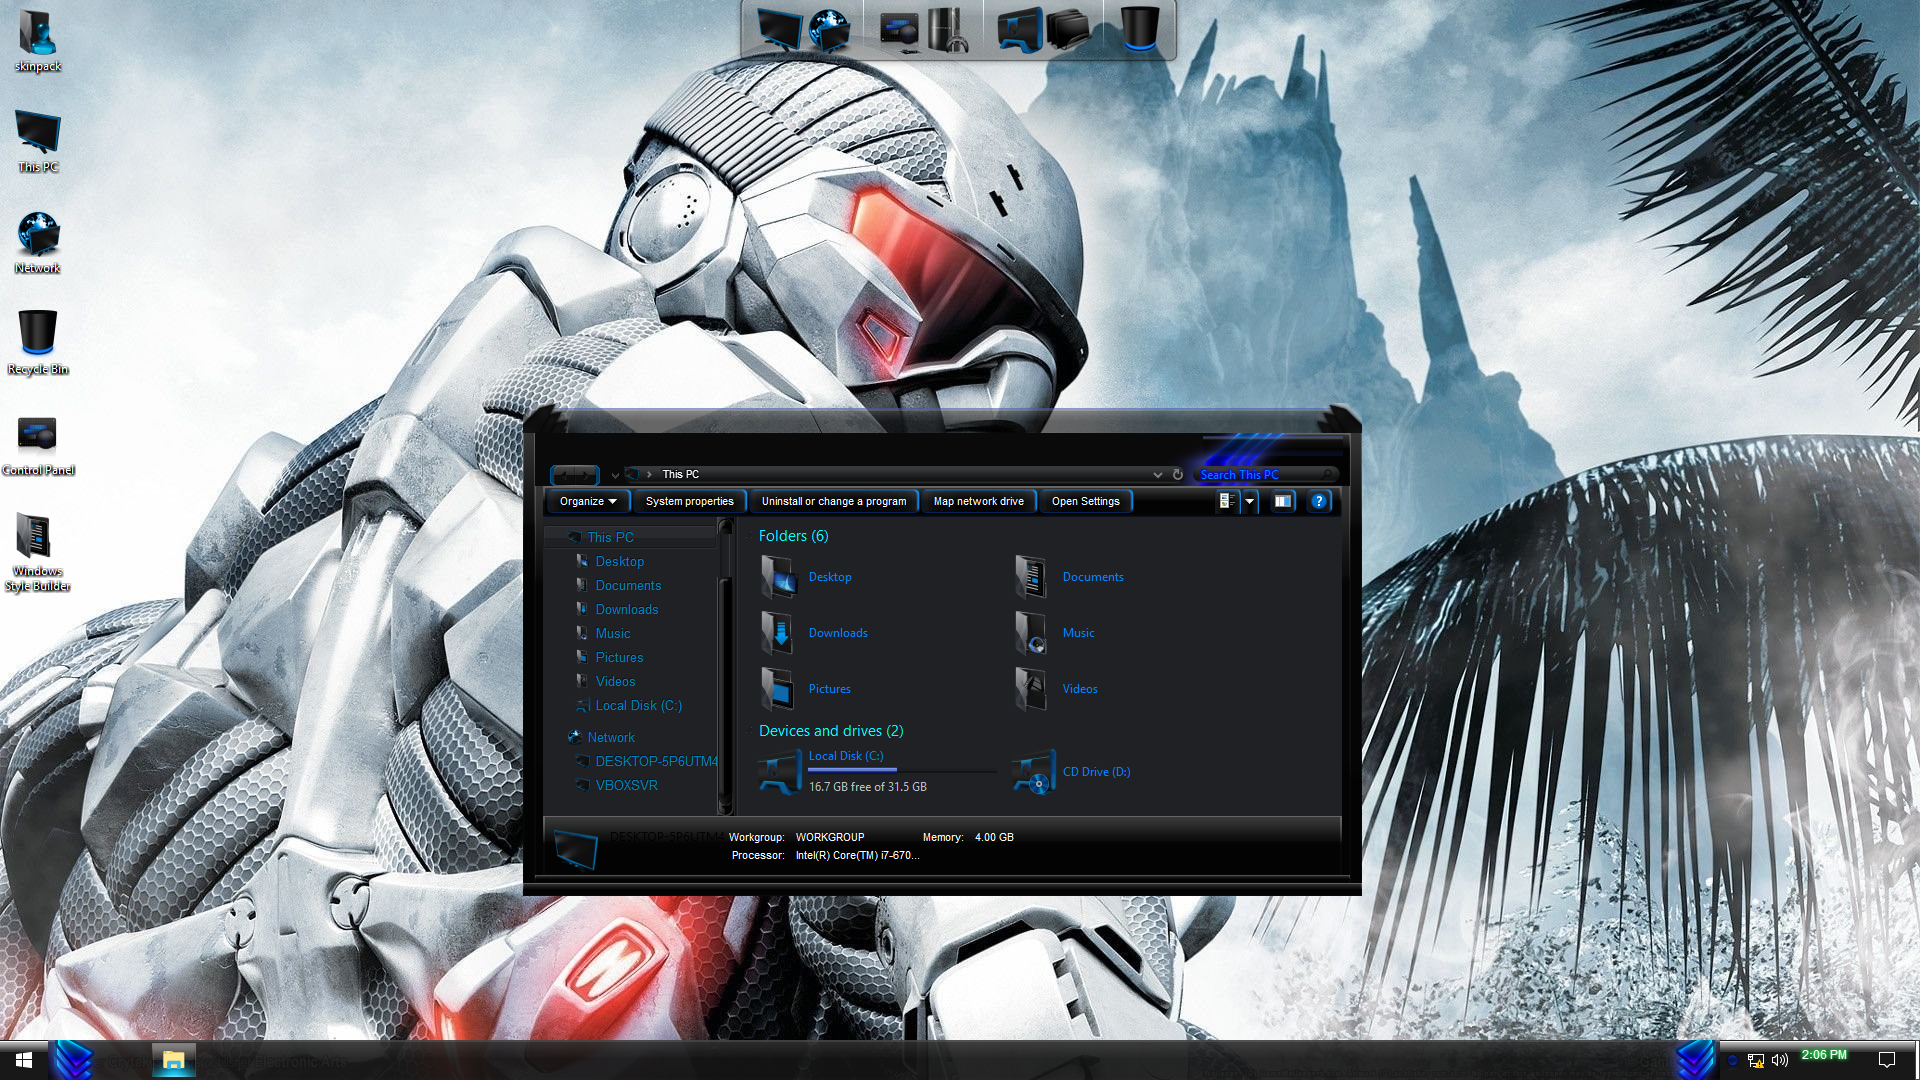Collapse the Folders (6) group header

[793, 536]
